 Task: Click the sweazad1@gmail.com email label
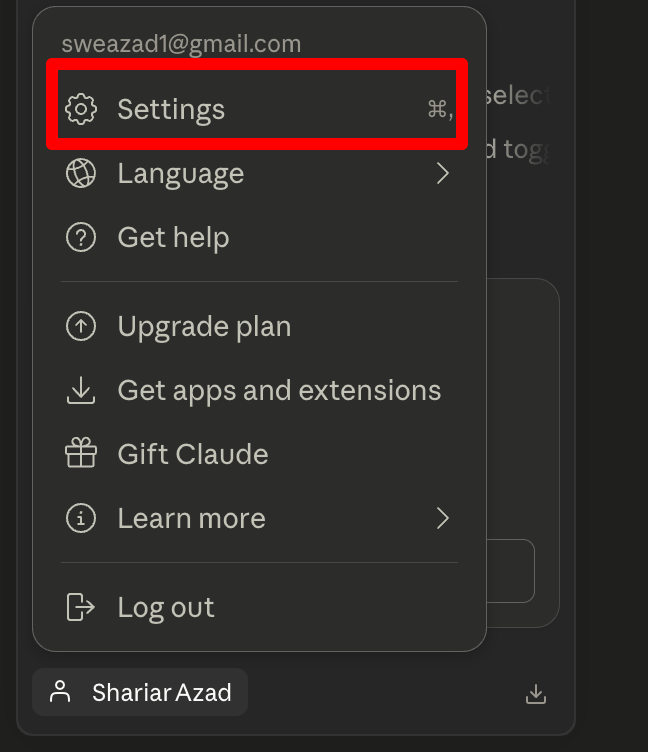tap(181, 44)
